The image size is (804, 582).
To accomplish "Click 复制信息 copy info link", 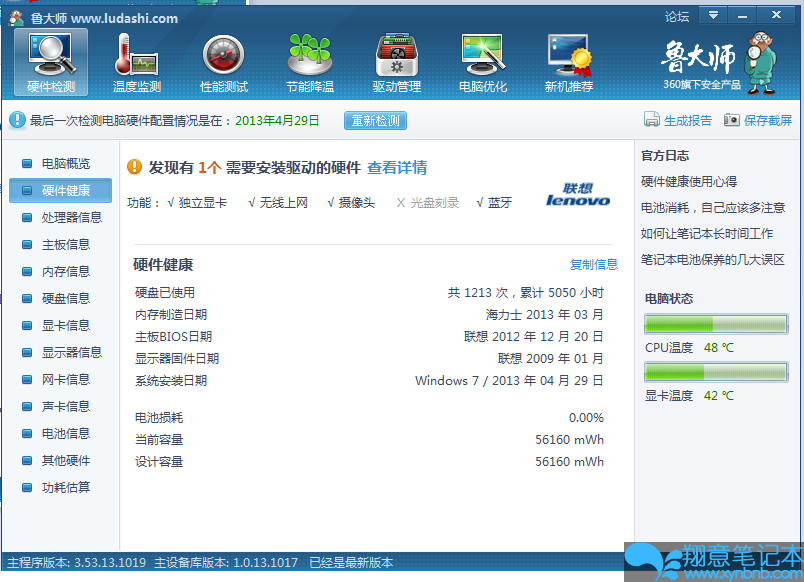I will click(594, 265).
